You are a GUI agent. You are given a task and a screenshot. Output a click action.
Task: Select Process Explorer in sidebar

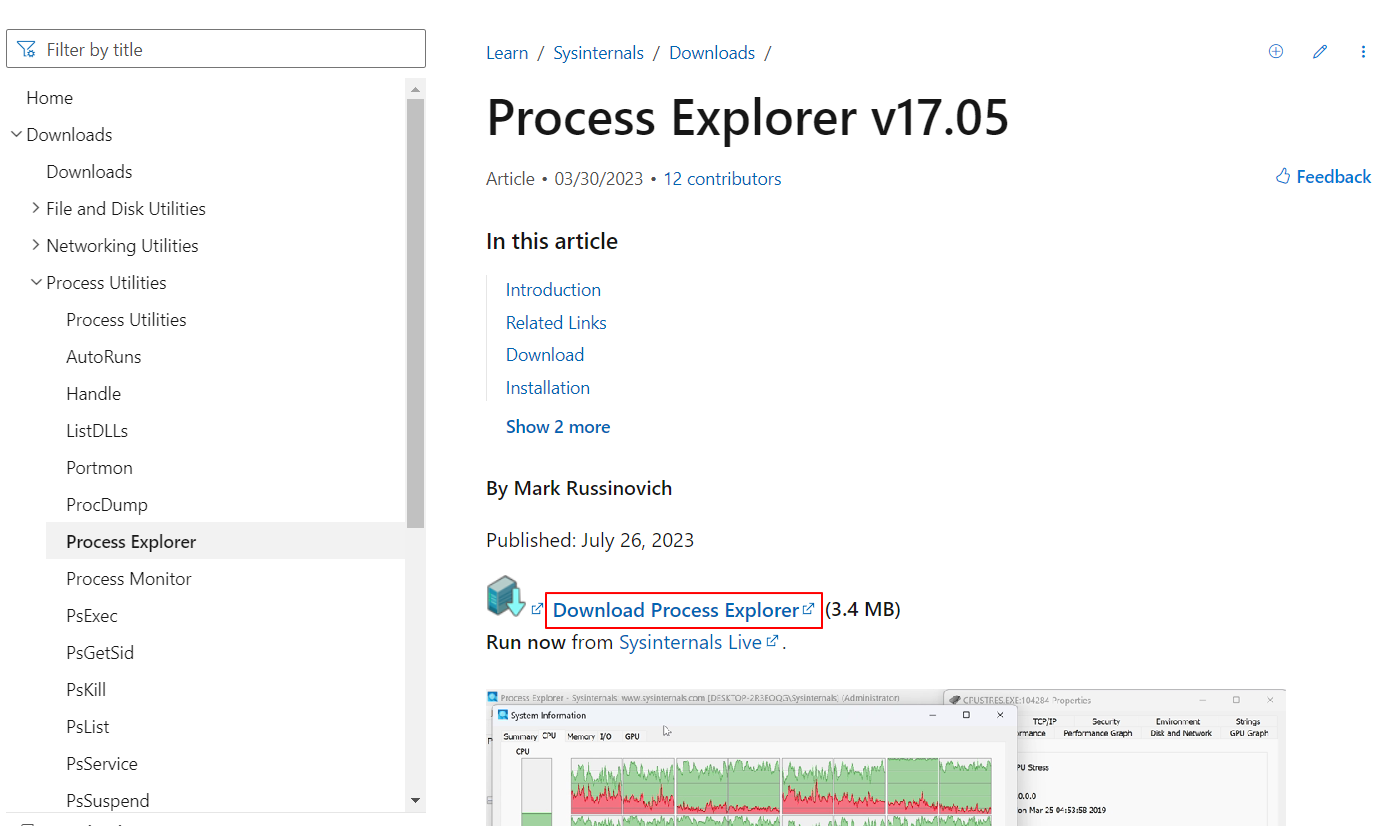coord(225,542)
